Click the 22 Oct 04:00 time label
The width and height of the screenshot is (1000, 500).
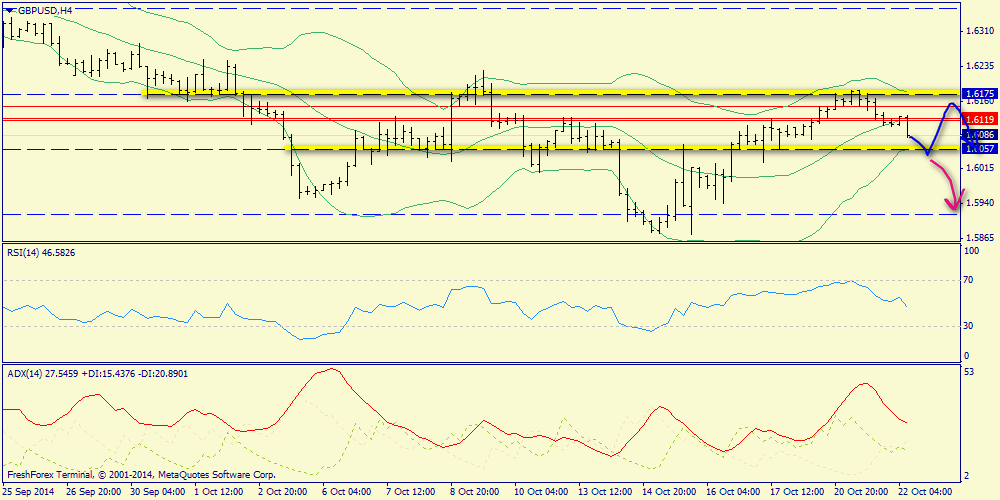point(924,493)
